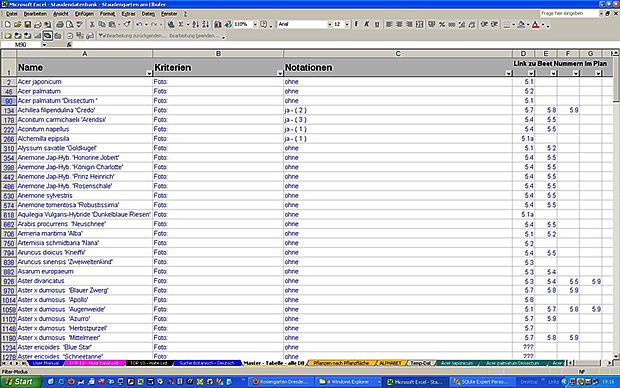Launch the chart wizard

click(x=217, y=25)
